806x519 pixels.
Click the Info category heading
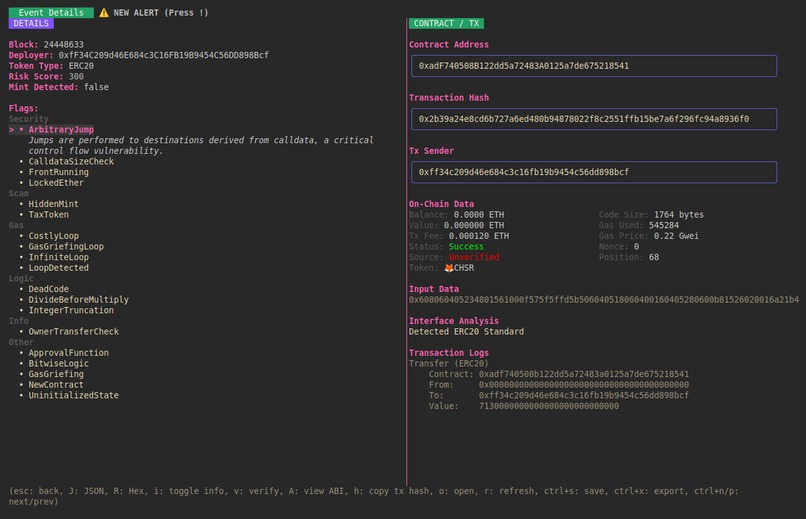click(x=19, y=321)
